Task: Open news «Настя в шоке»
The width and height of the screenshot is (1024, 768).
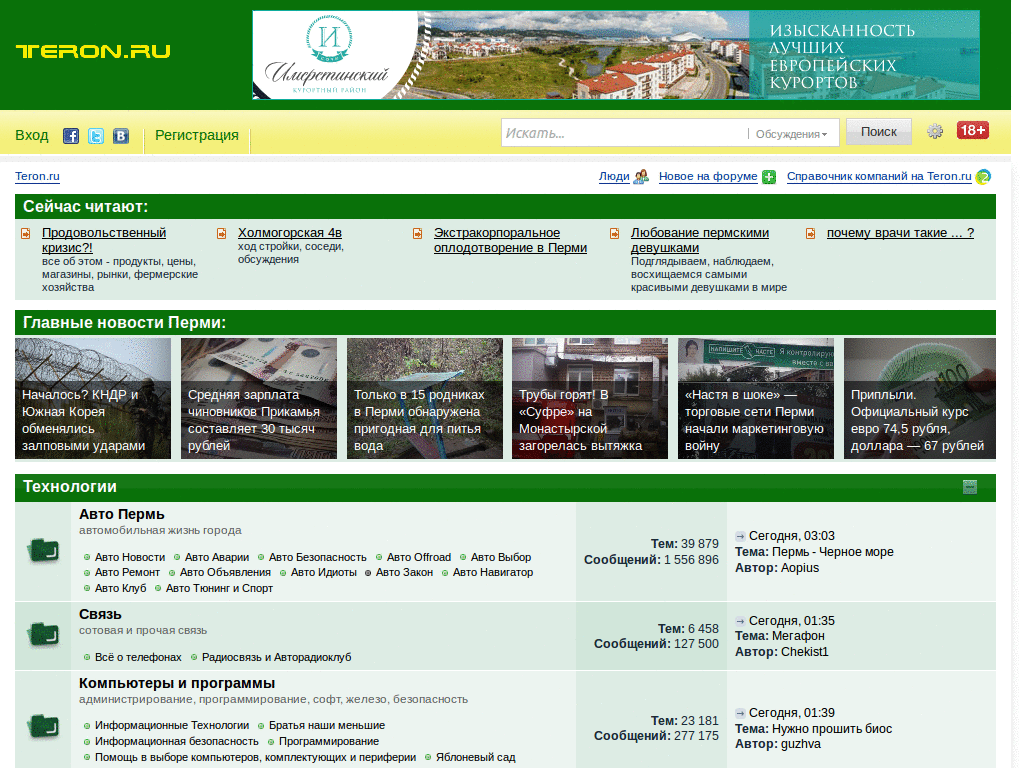Action: coord(756,398)
